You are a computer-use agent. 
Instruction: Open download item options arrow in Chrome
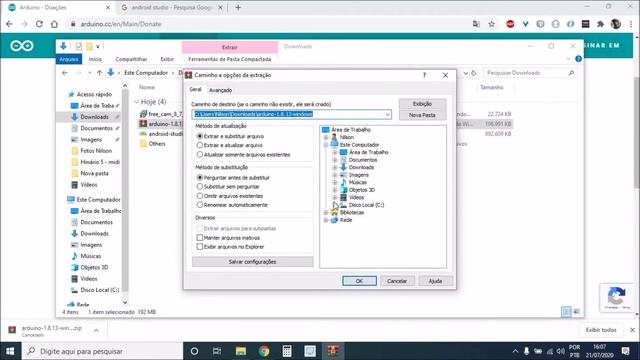[x=96, y=331]
